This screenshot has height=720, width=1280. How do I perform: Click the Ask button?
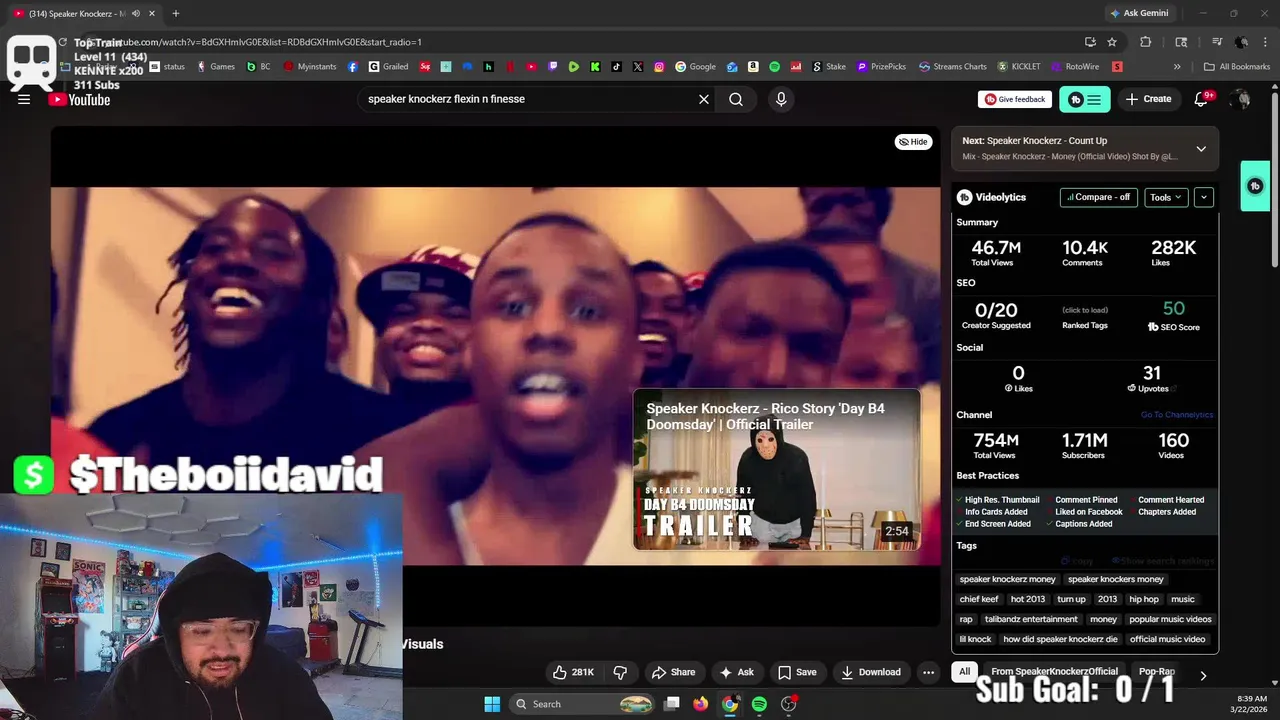click(x=737, y=672)
